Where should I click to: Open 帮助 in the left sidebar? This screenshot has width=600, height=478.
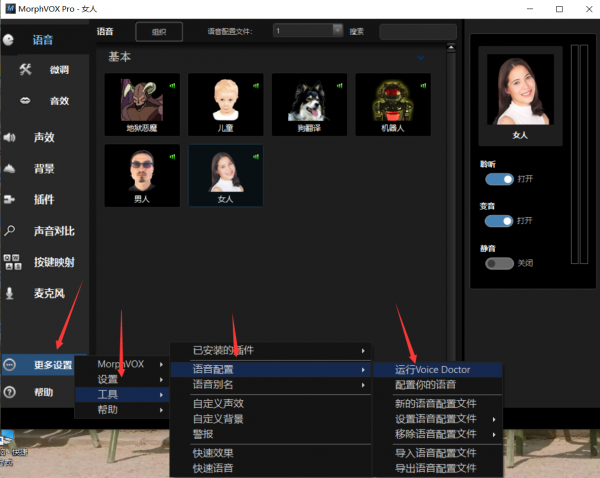44,392
